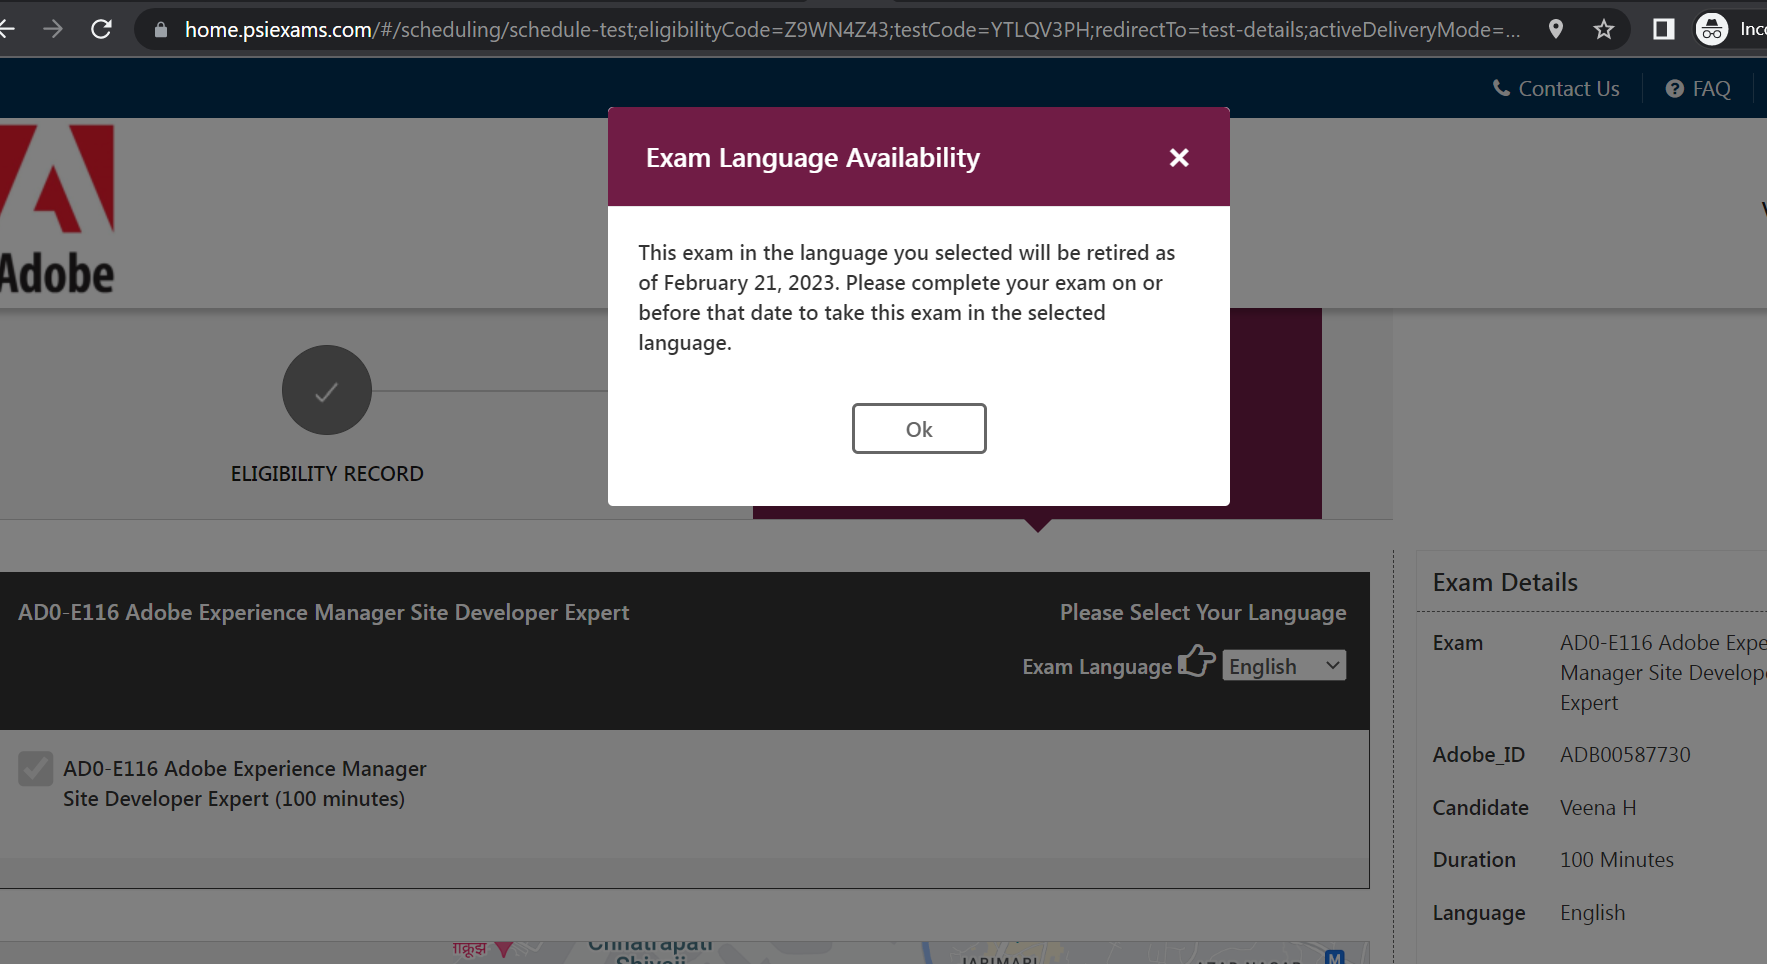Close the Exam Language Availability dialog
Screen dimensions: 1767x964
point(1179,158)
